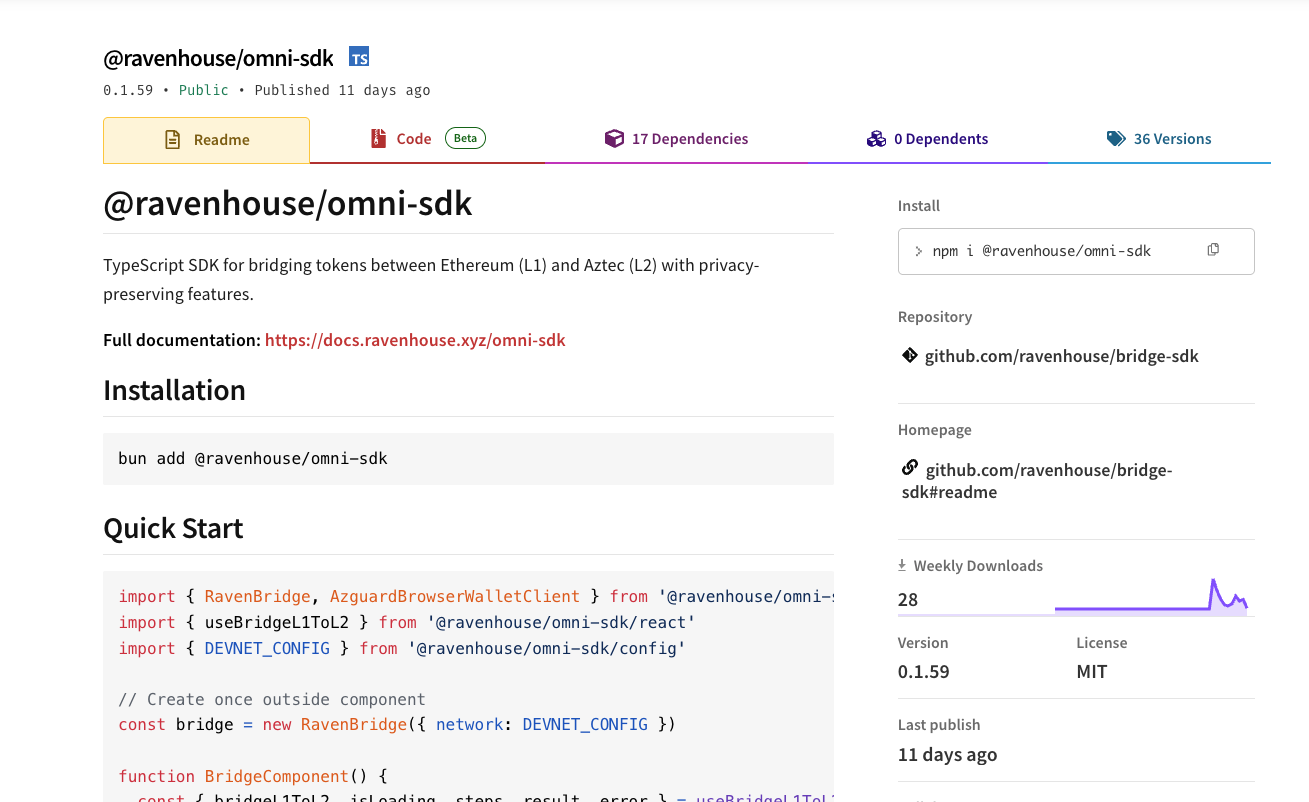
Task: Click the dependencies box icon
Action: coord(614,138)
